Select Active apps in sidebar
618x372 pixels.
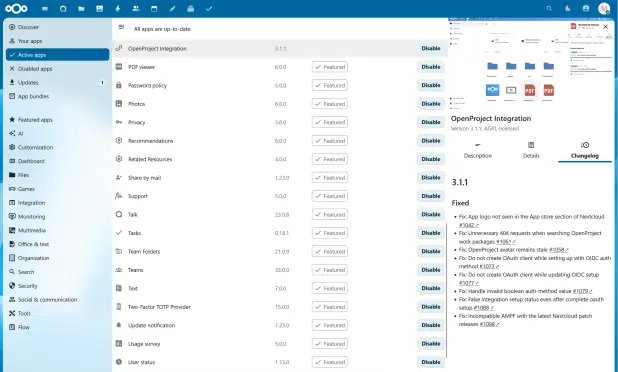pyautogui.click(x=58, y=55)
